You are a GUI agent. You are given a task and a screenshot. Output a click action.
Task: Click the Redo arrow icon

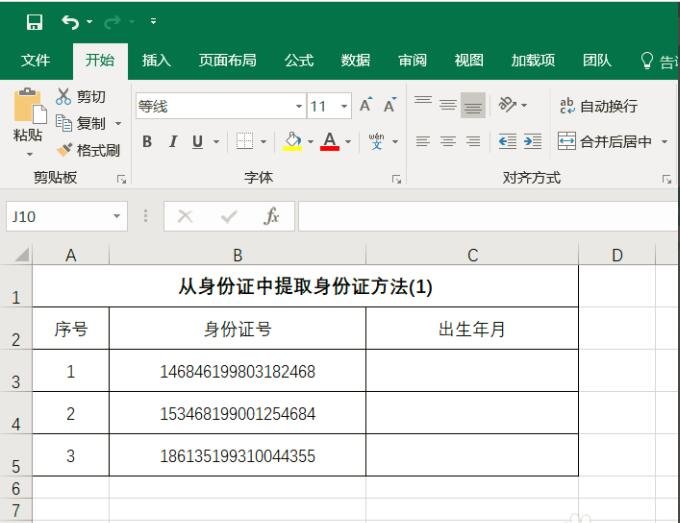tap(112, 22)
